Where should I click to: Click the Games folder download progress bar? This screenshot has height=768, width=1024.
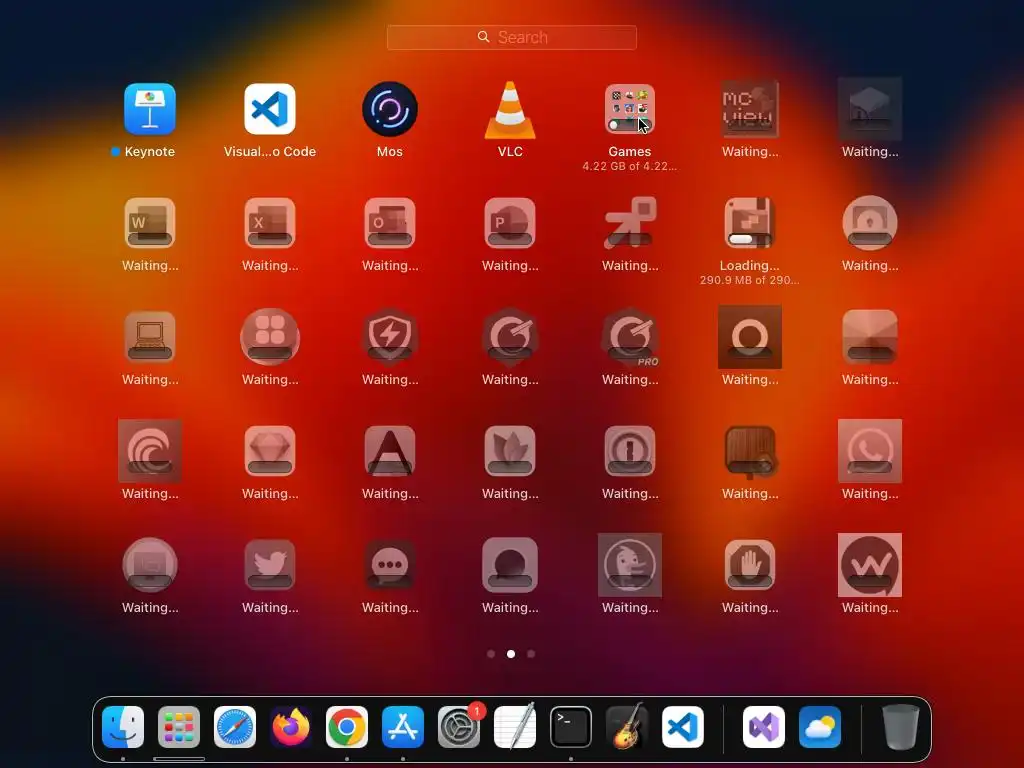[630, 124]
